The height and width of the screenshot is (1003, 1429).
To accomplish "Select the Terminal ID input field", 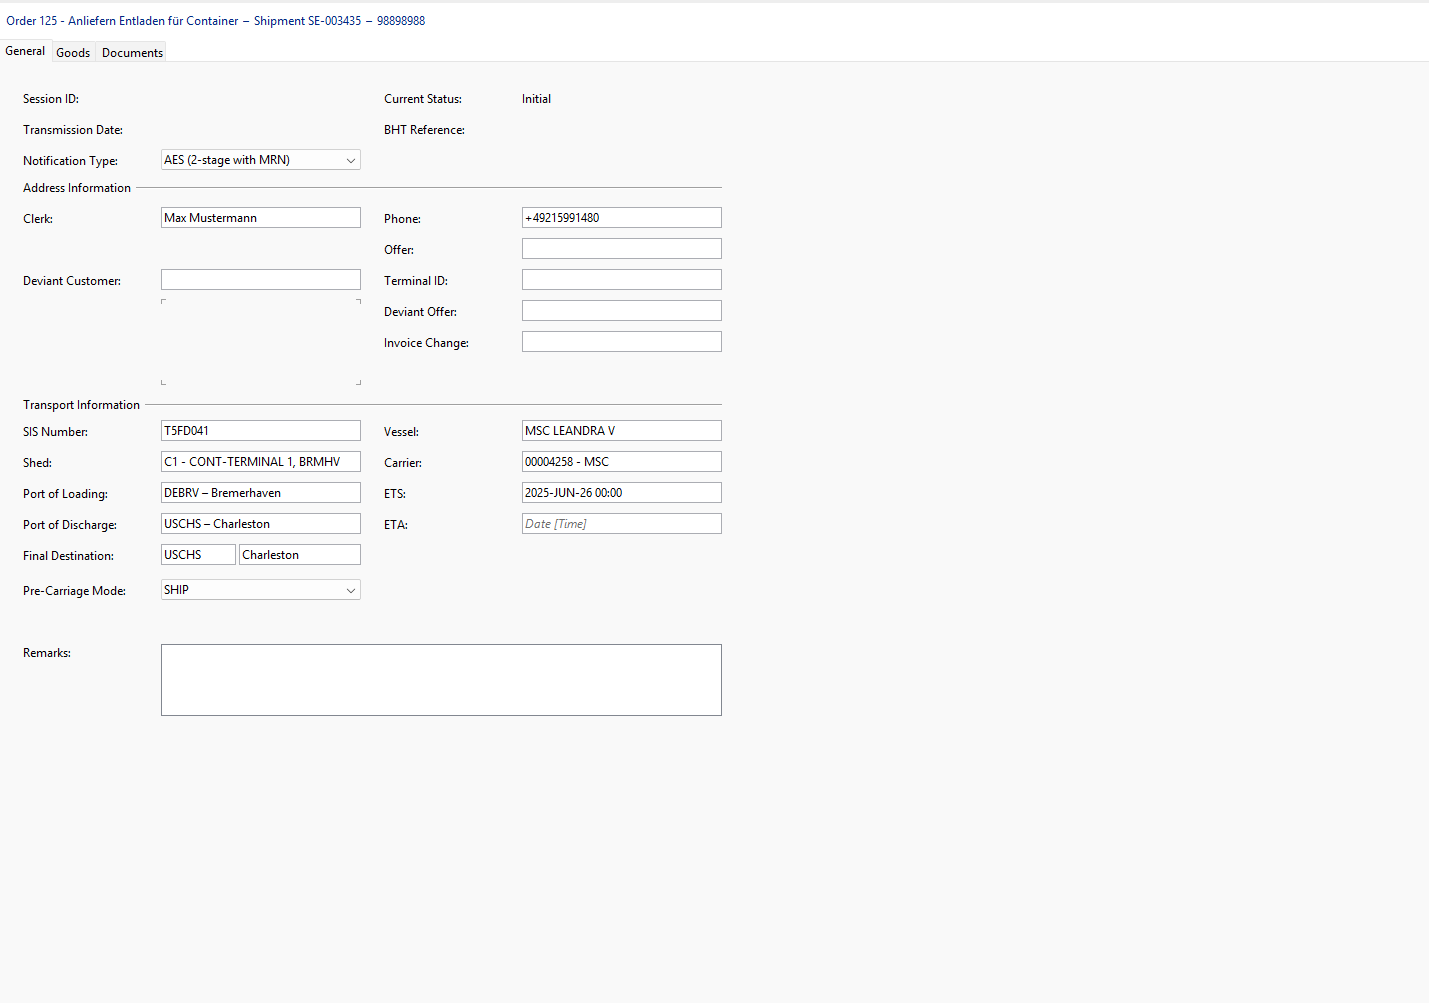I will (x=622, y=280).
